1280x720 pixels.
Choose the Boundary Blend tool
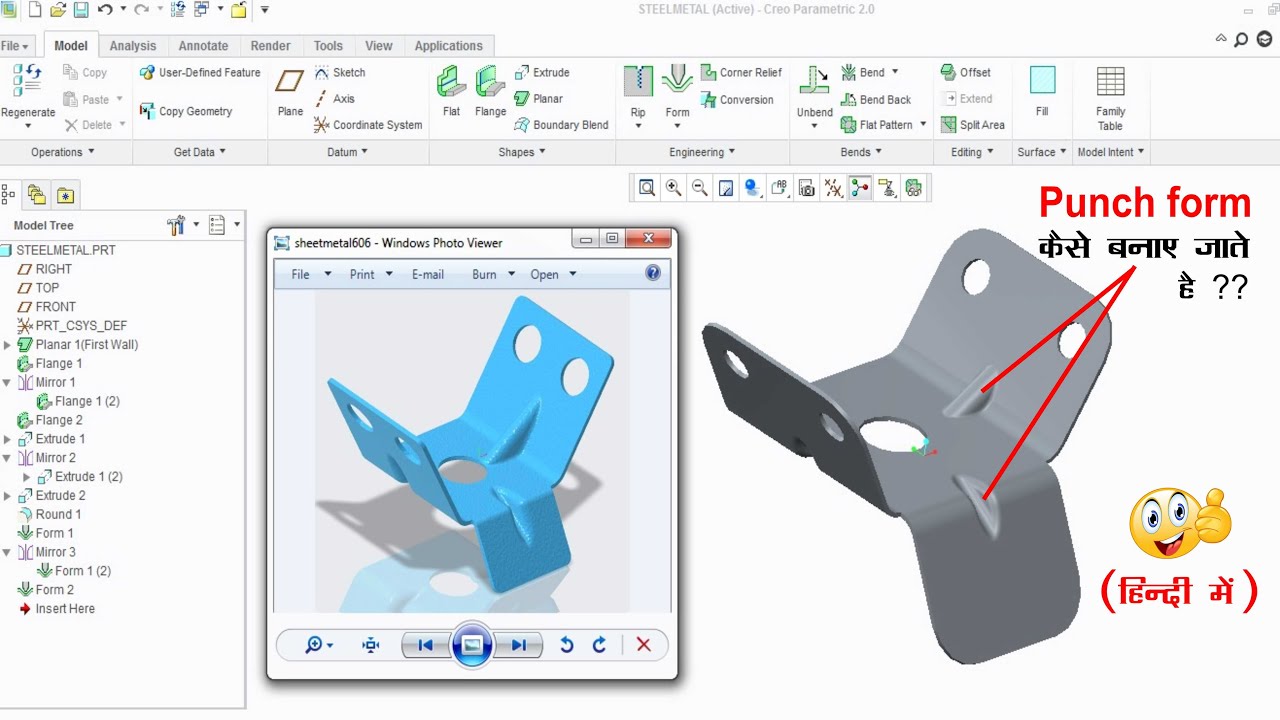(561, 125)
